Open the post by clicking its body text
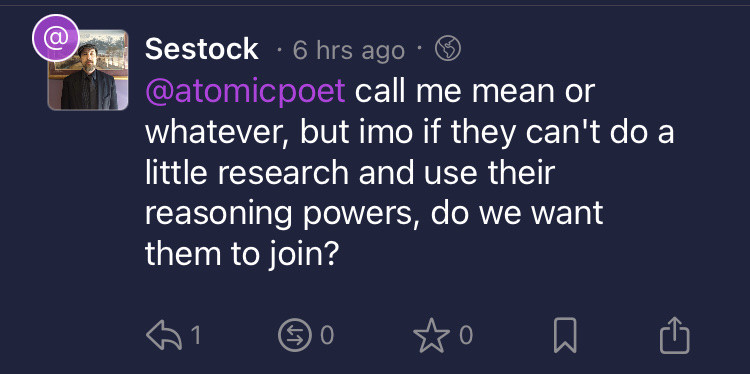The height and width of the screenshot is (374, 750). pos(409,173)
